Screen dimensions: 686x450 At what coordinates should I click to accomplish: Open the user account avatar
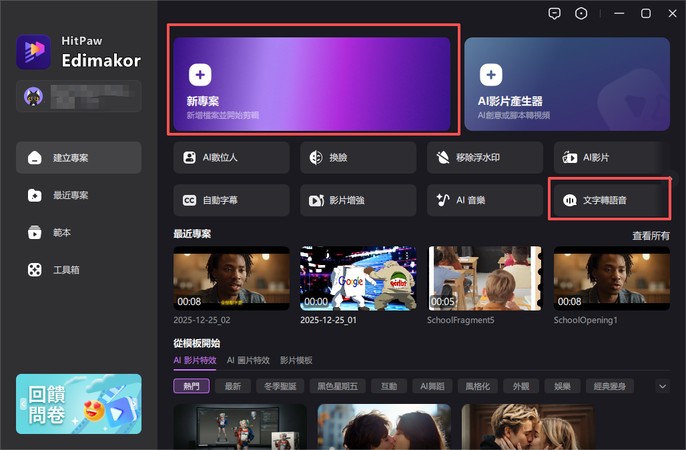click(x=33, y=96)
